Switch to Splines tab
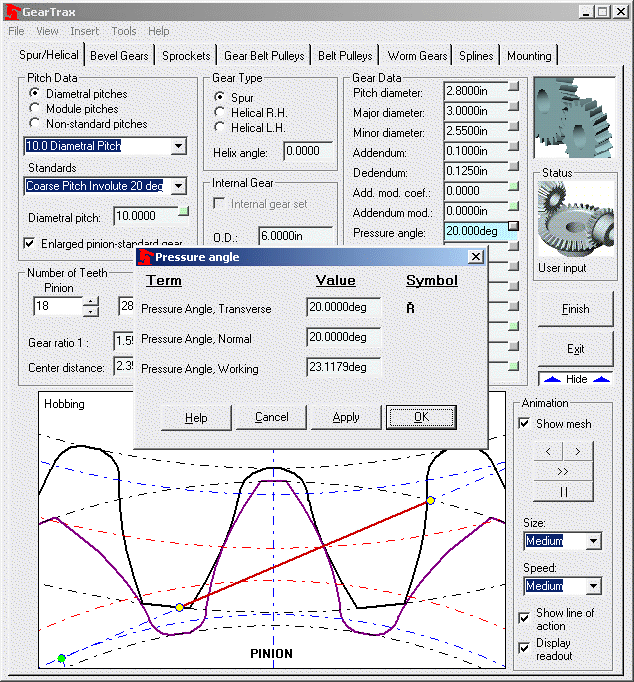Image resolution: width=634 pixels, height=682 pixels. point(476,56)
